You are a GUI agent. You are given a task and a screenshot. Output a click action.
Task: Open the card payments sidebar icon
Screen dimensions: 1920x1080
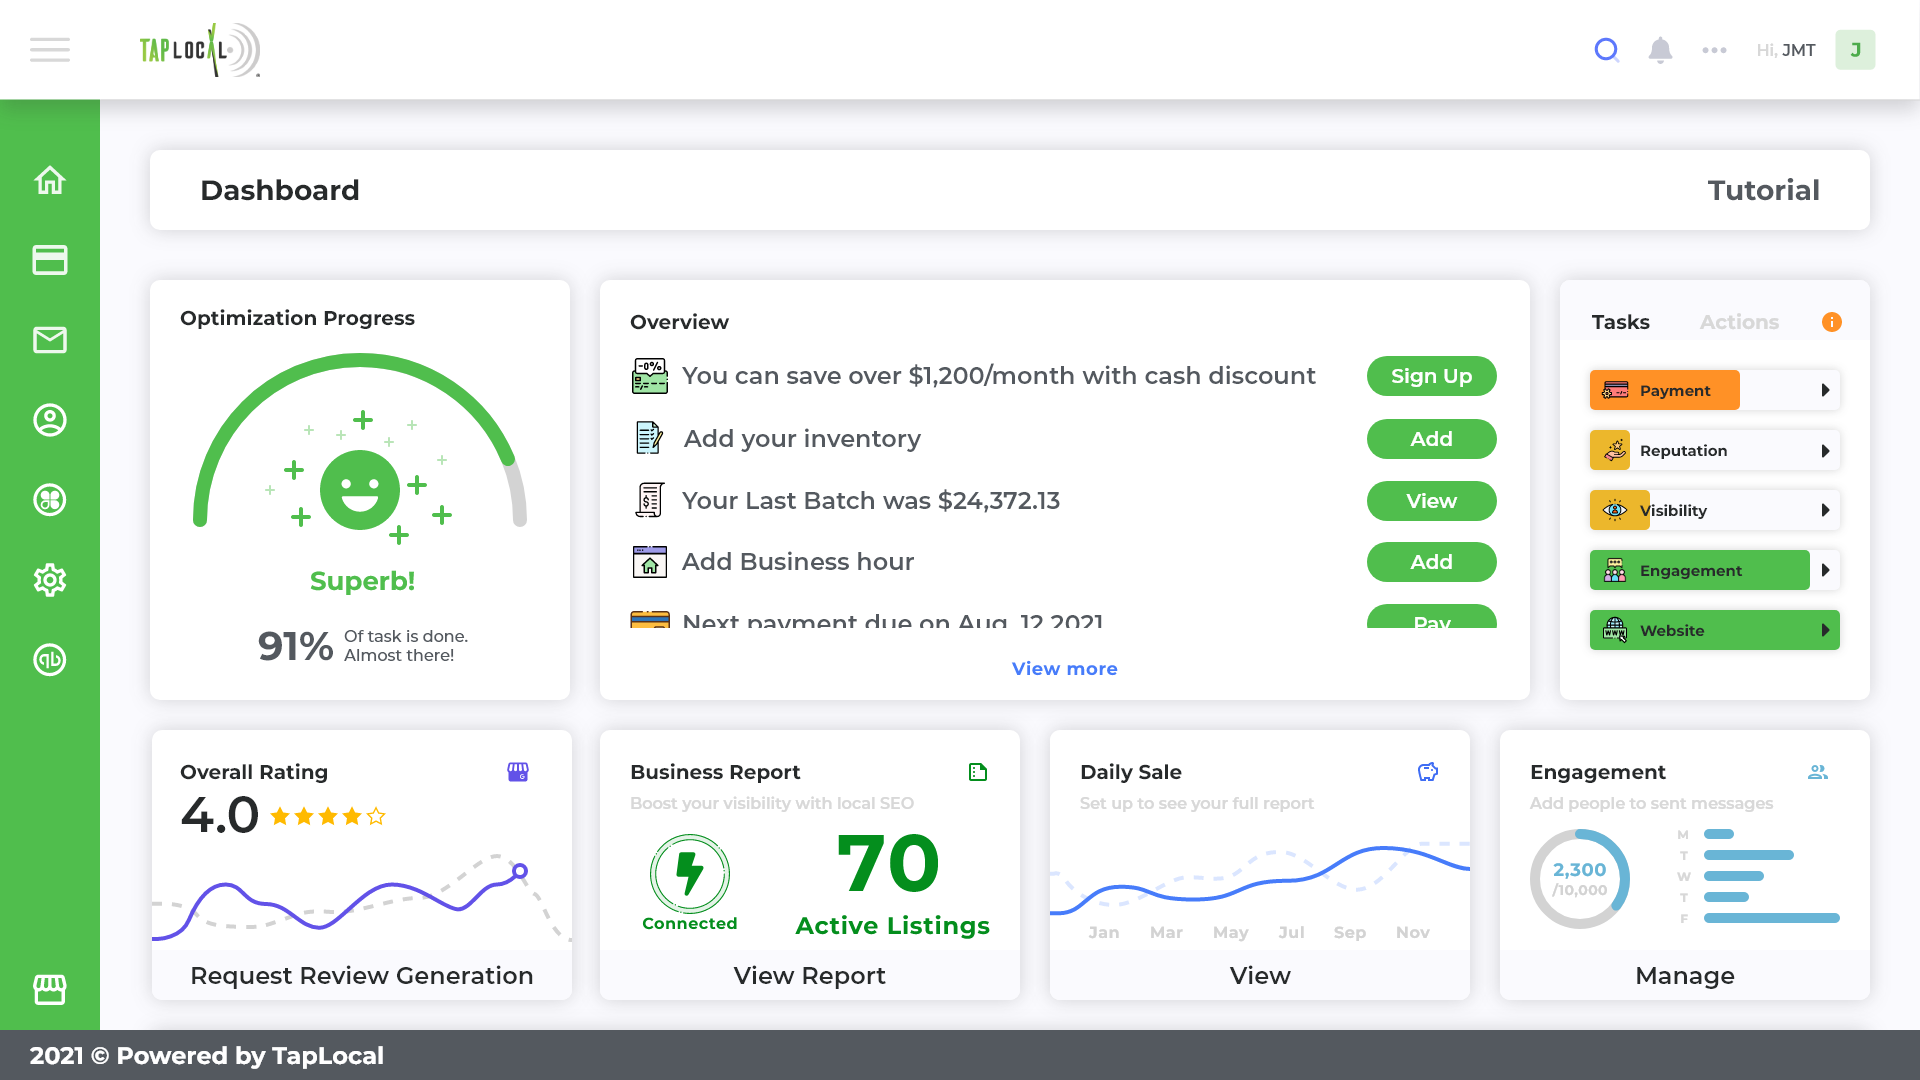pyautogui.click(x=50, y=260)
